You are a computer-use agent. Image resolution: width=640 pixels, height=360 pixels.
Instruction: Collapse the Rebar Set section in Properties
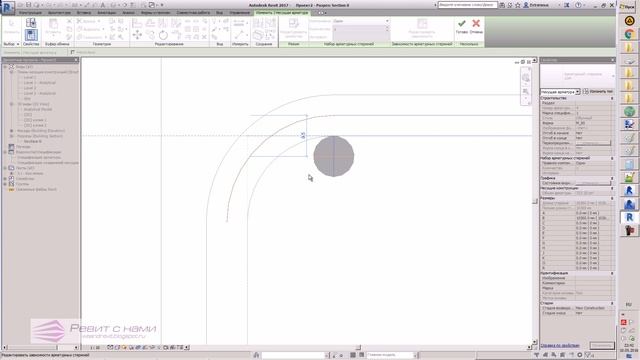(x=612, y=158)
